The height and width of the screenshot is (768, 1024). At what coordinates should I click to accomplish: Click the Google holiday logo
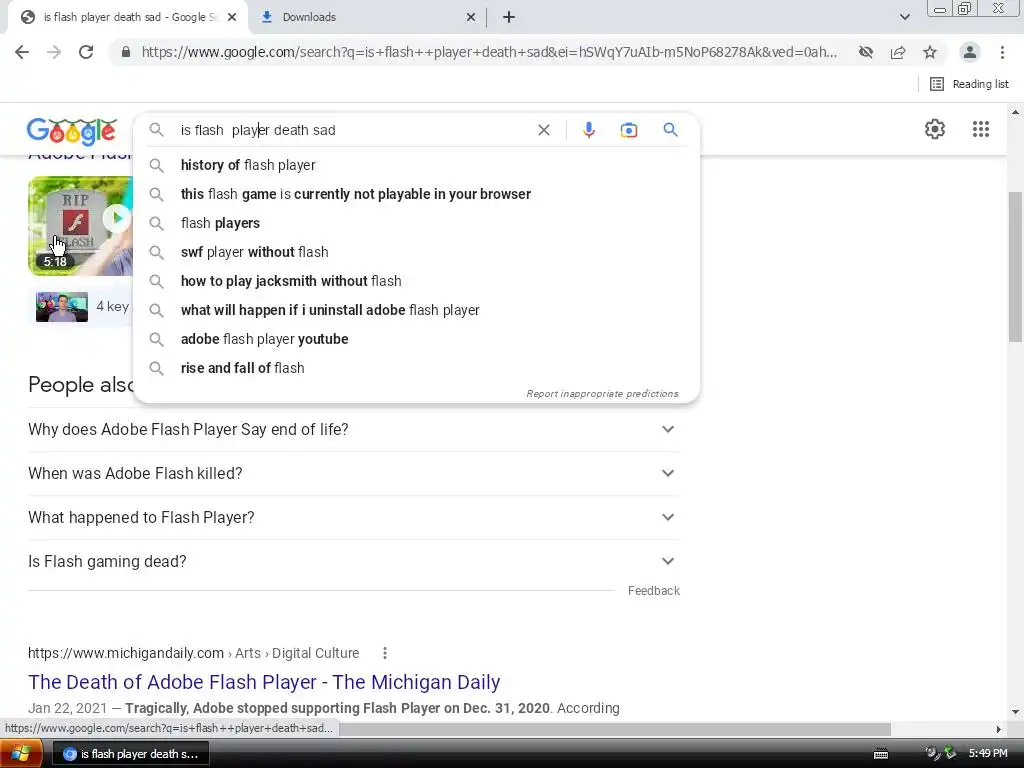click(x=72, y=131)
